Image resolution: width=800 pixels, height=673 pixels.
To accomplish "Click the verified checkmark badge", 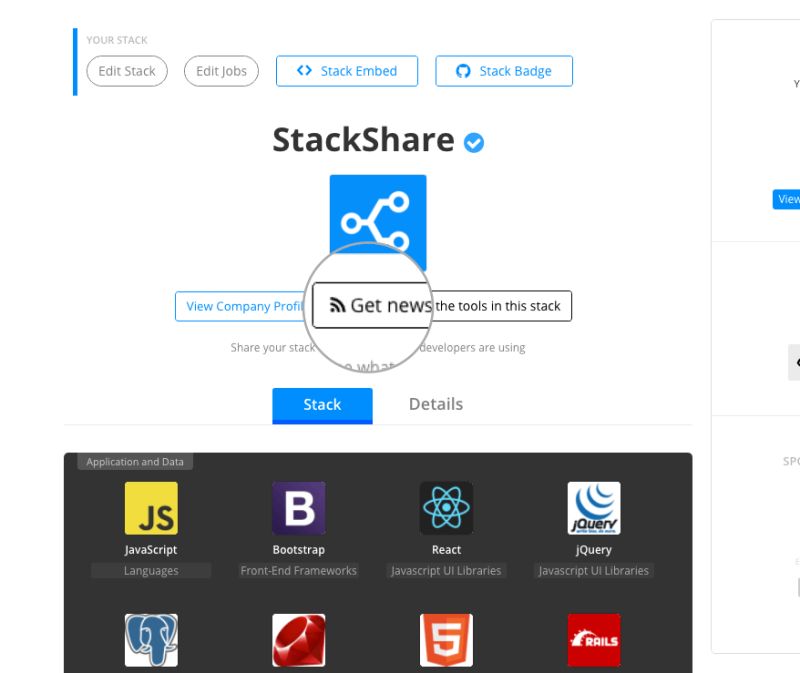I will pos(473,142).
